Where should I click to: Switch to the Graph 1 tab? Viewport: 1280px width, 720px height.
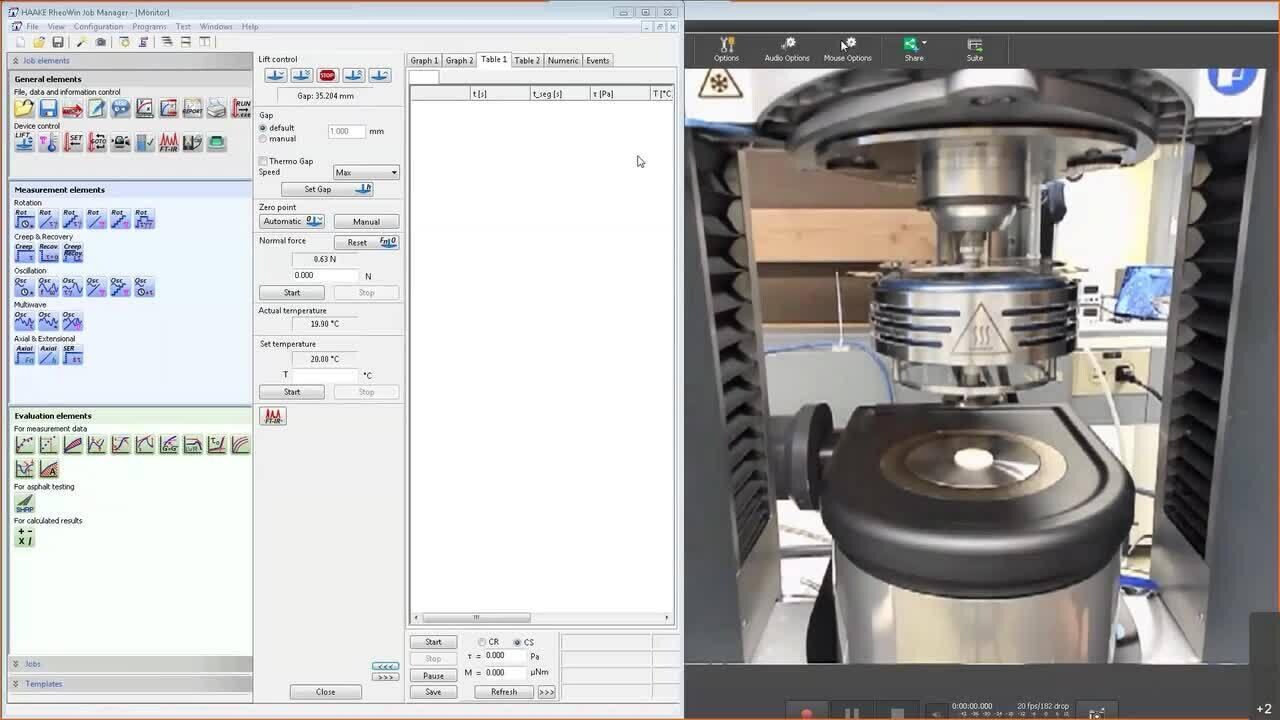pyautogui.click(x=424, y=61)
